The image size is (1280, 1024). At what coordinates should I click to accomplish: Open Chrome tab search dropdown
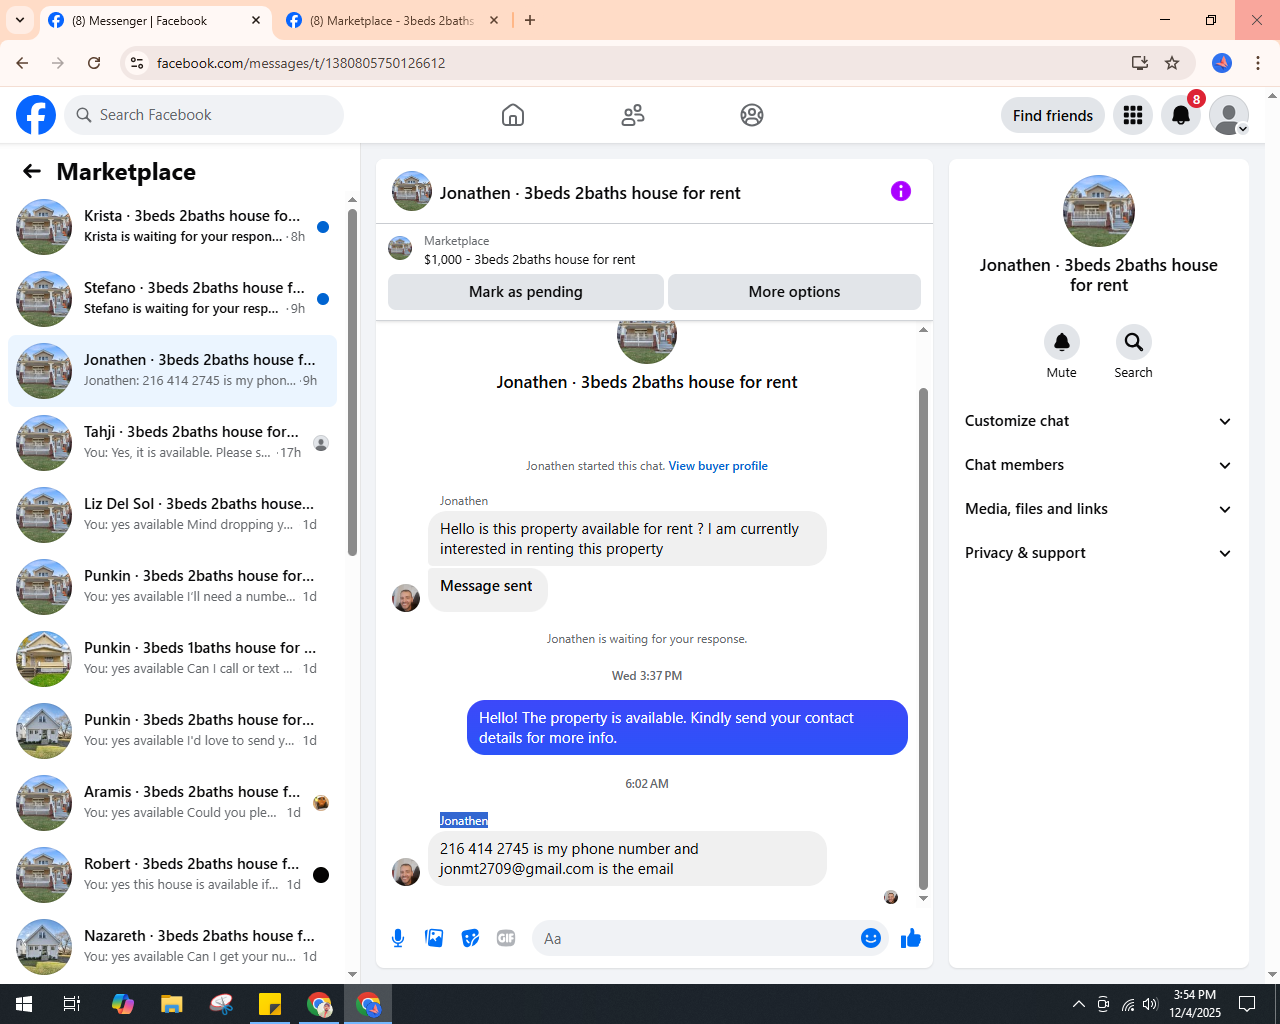(x=20, y=20)
